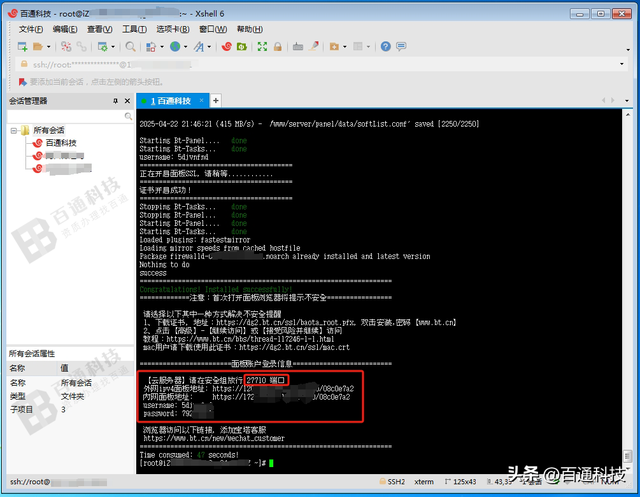Add a new tab with the plus button
This screenshot has width=640, height=497.
coord(215,101)
